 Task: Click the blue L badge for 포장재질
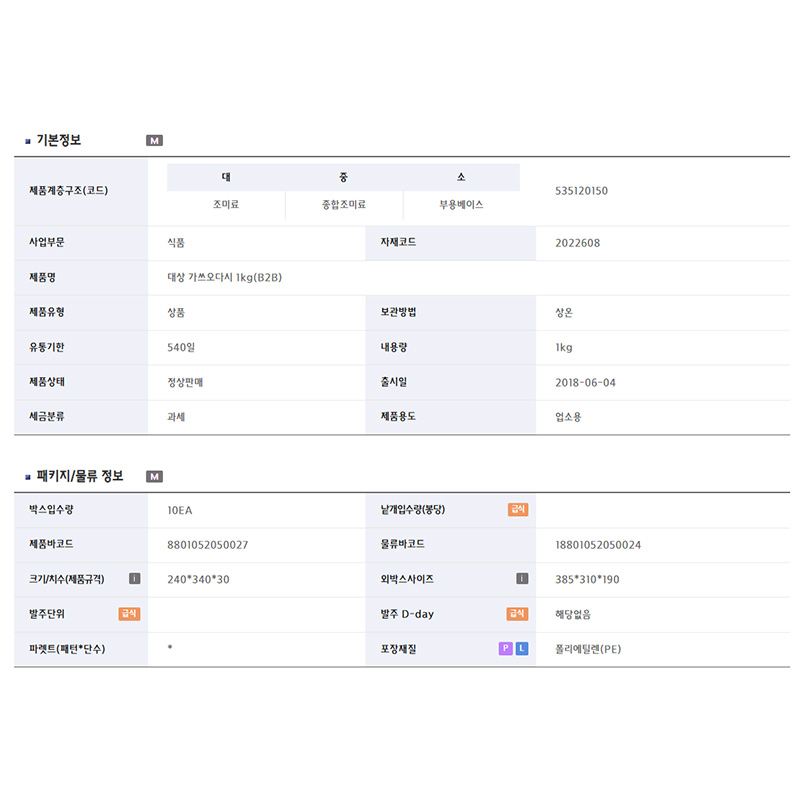(x=522, y=649)
